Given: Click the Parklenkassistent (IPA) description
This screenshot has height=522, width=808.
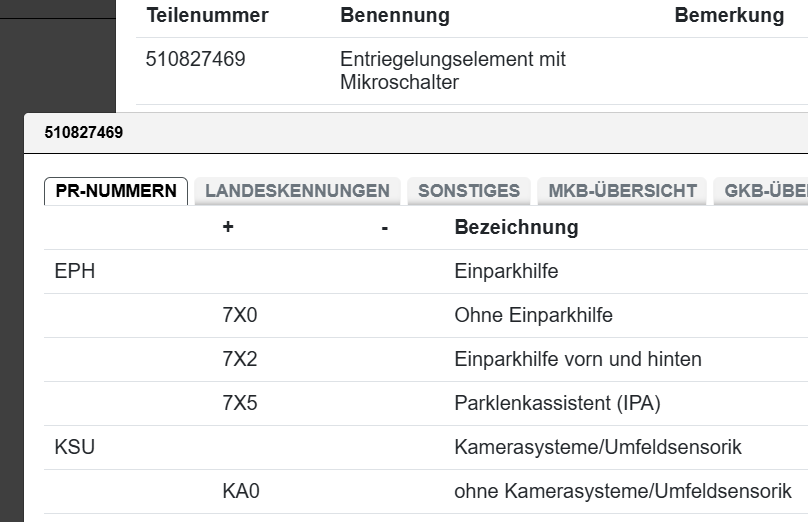Looking at the screenshot, I should pos(557,403).
